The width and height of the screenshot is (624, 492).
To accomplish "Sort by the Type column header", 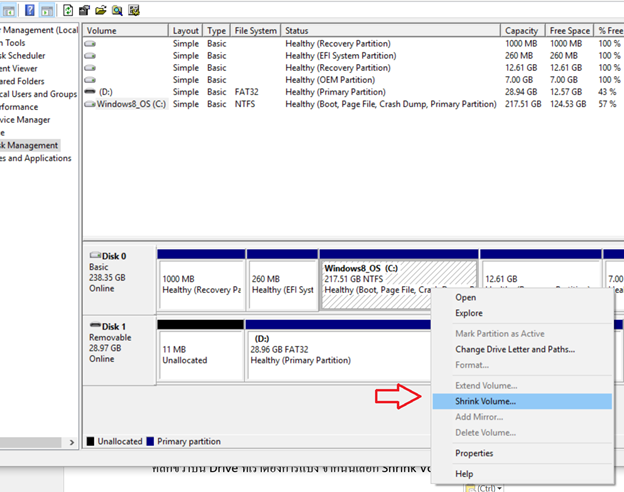I will click(x=216, y=31).
